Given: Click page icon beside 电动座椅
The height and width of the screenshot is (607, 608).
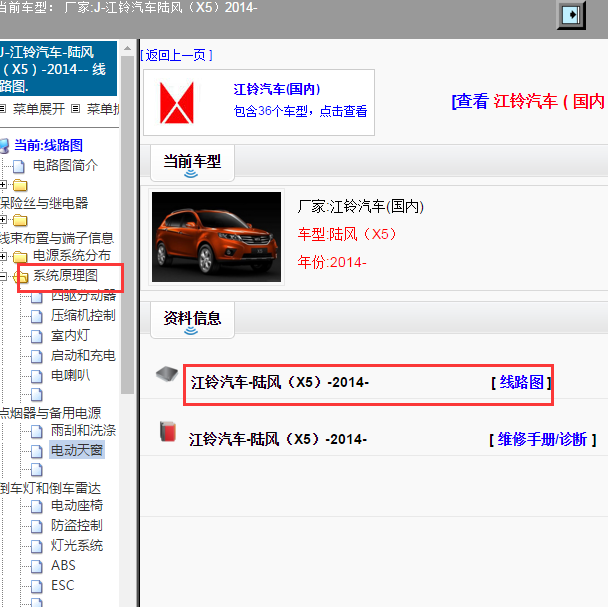Looking at the screenshot, I should tap(36, 506).
